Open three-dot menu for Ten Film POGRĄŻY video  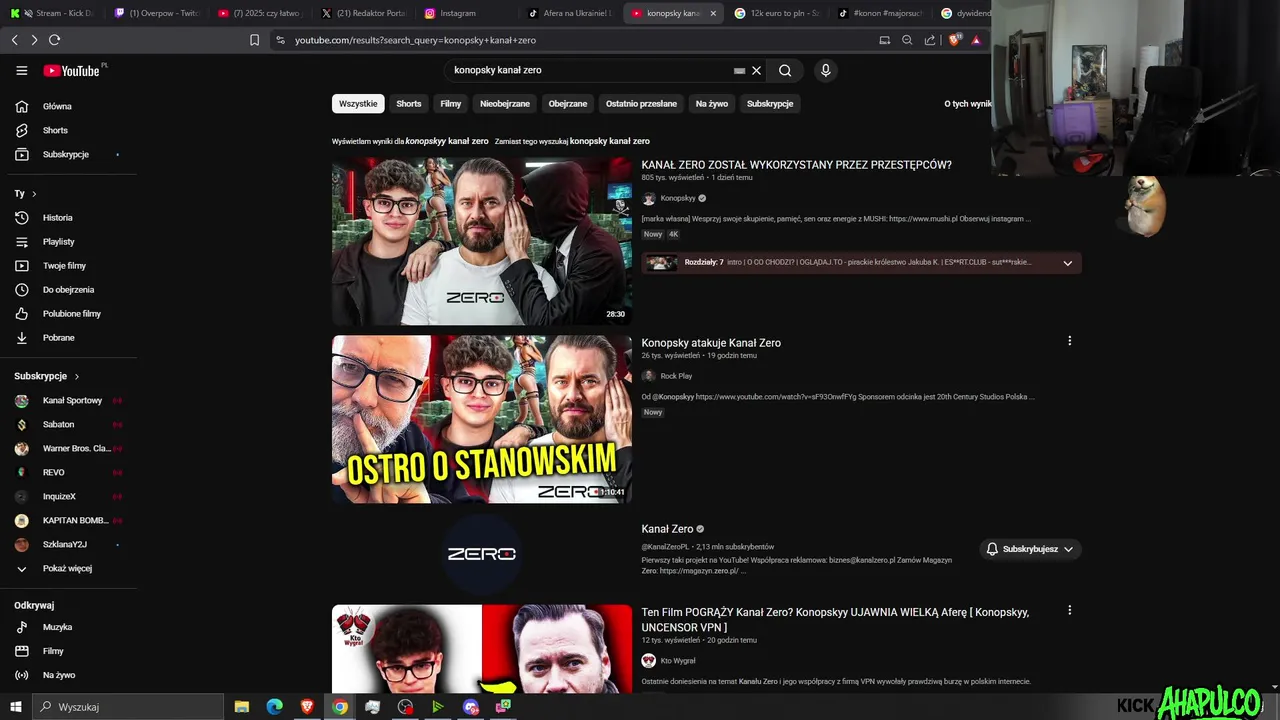[1069, 610]
